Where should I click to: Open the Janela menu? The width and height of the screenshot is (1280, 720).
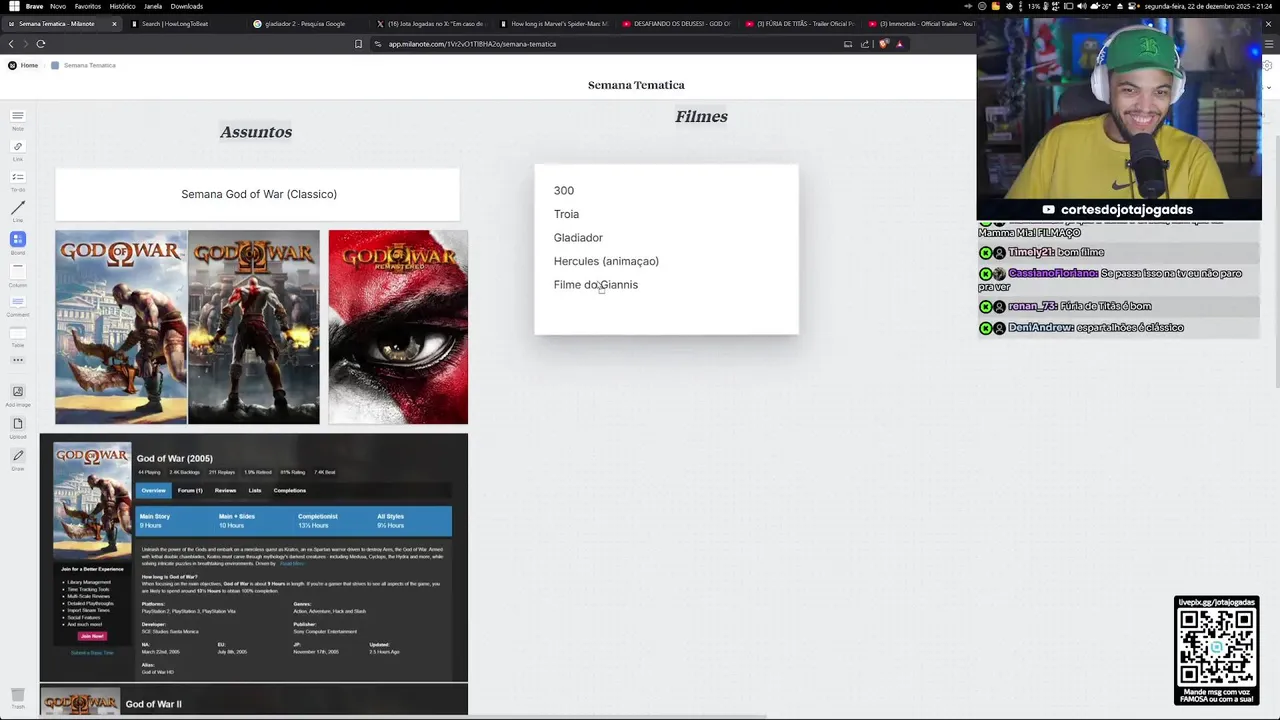153,6
